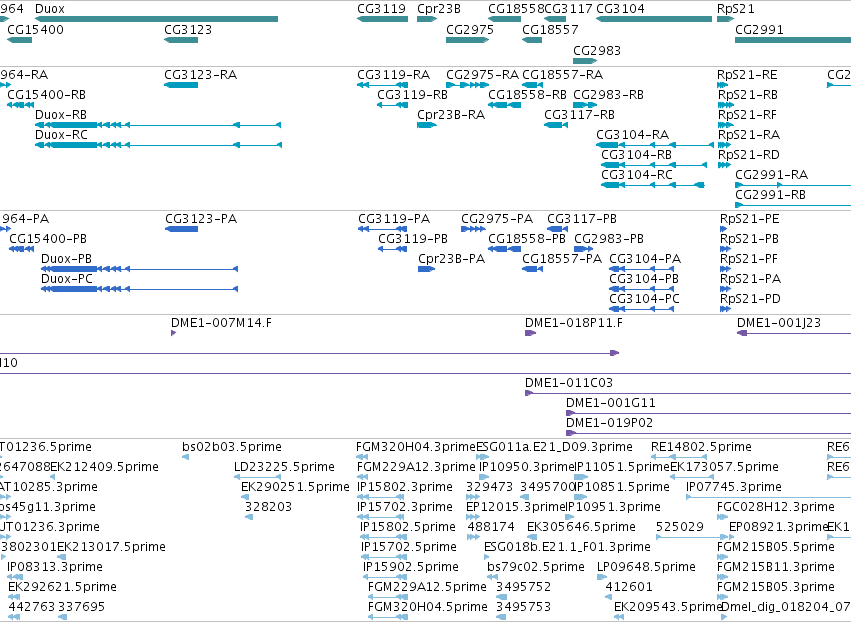
Task: Click EST LD23225.5prime
Action: 284,467
